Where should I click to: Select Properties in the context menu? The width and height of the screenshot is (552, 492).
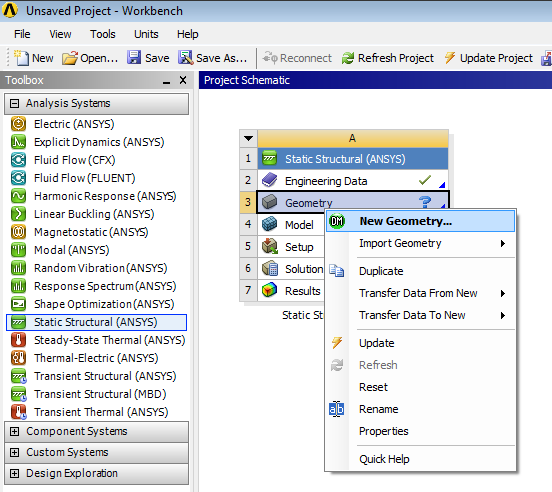point(420,431)
